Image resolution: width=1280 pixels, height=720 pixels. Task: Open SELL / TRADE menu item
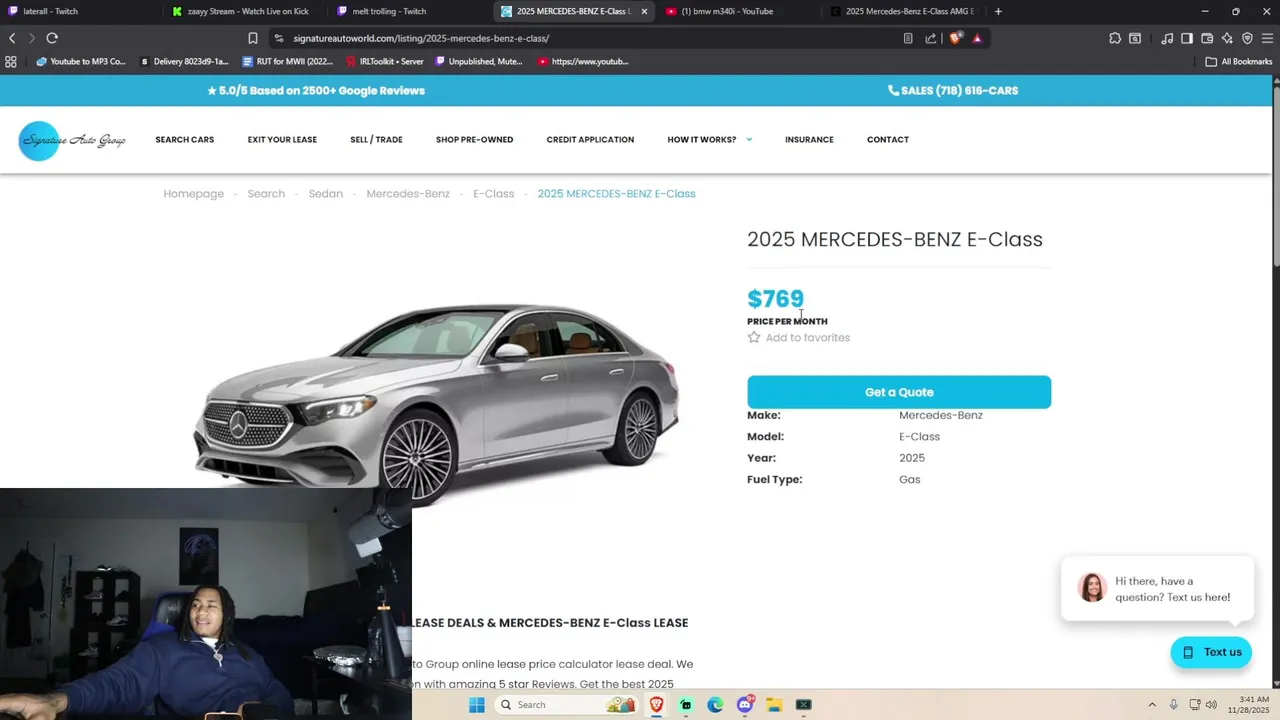(x=376, y=140)
